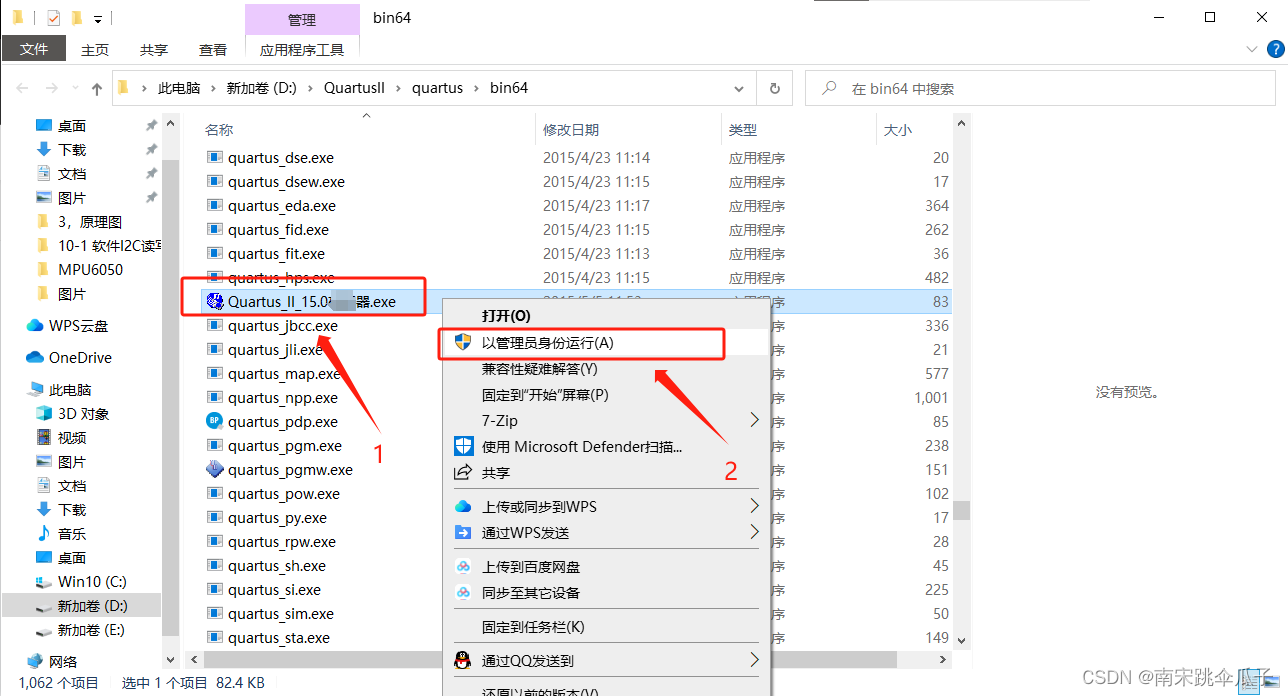Open the 文件 menu tab

coord(34,49)
